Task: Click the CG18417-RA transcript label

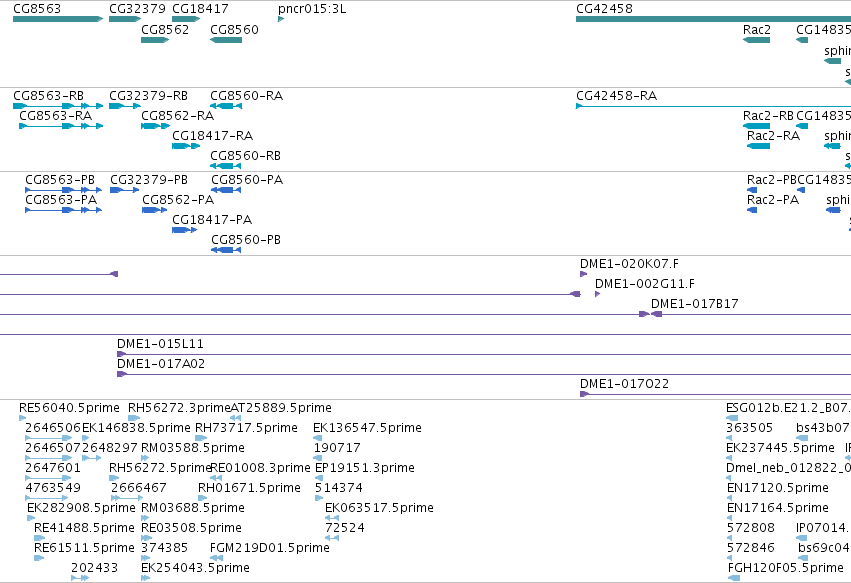Action: [212, 136]
